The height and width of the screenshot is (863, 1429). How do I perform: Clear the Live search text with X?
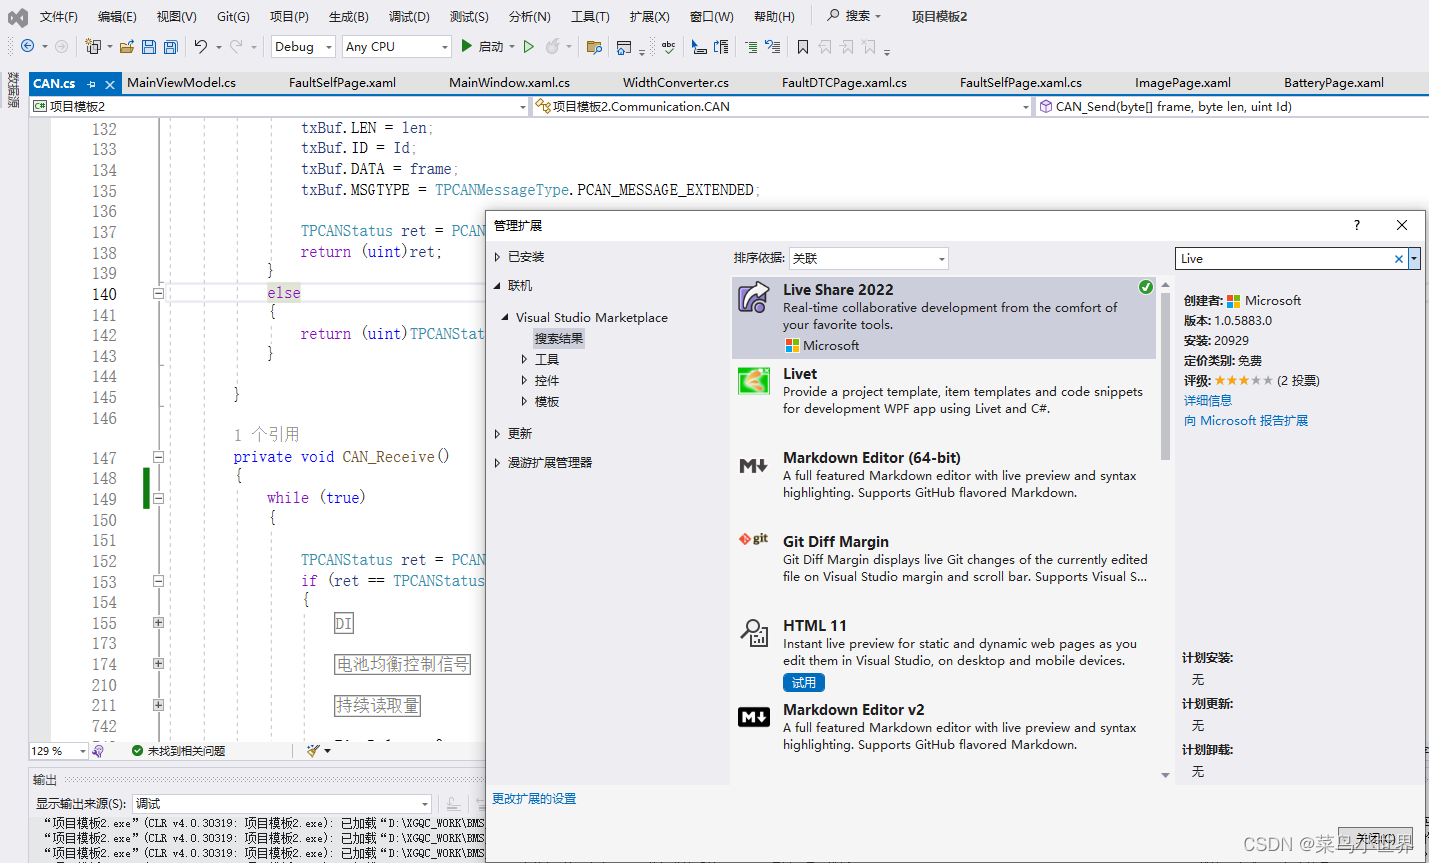point(1399,258)
